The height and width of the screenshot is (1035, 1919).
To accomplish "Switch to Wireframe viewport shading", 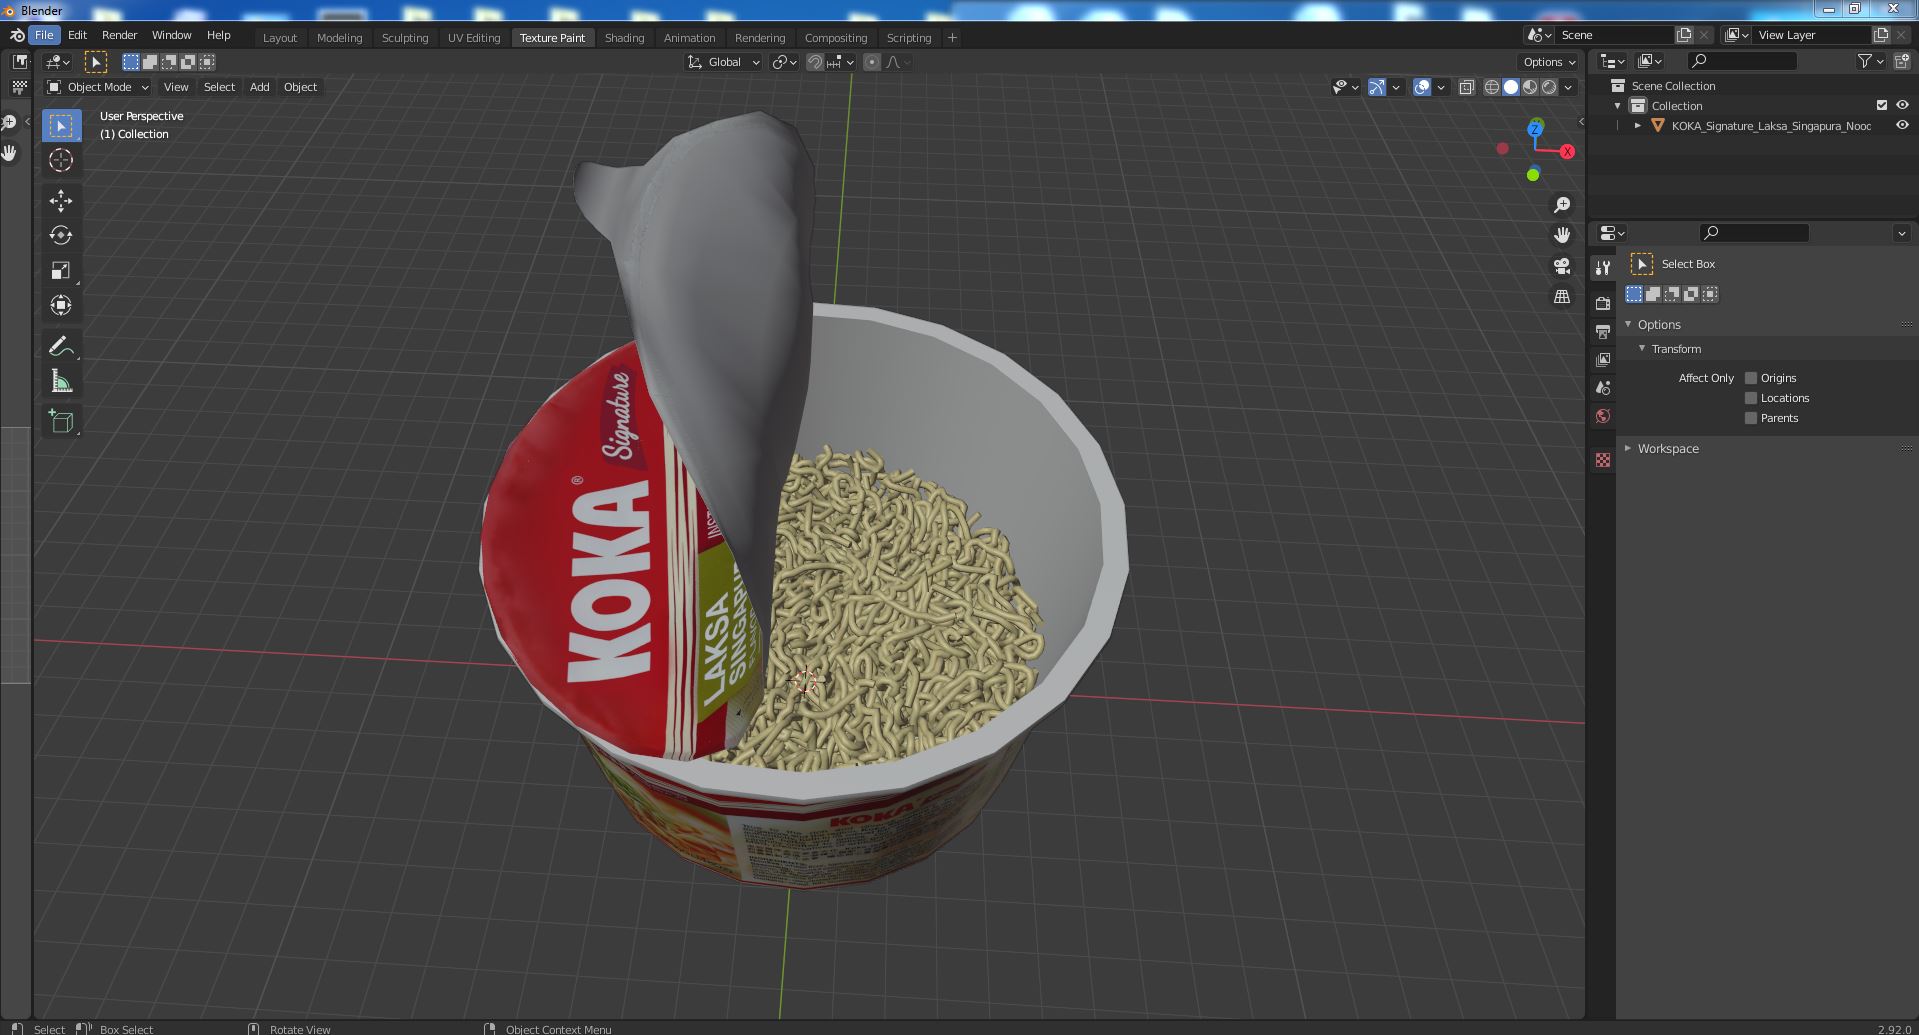I will click(1491, 87).
